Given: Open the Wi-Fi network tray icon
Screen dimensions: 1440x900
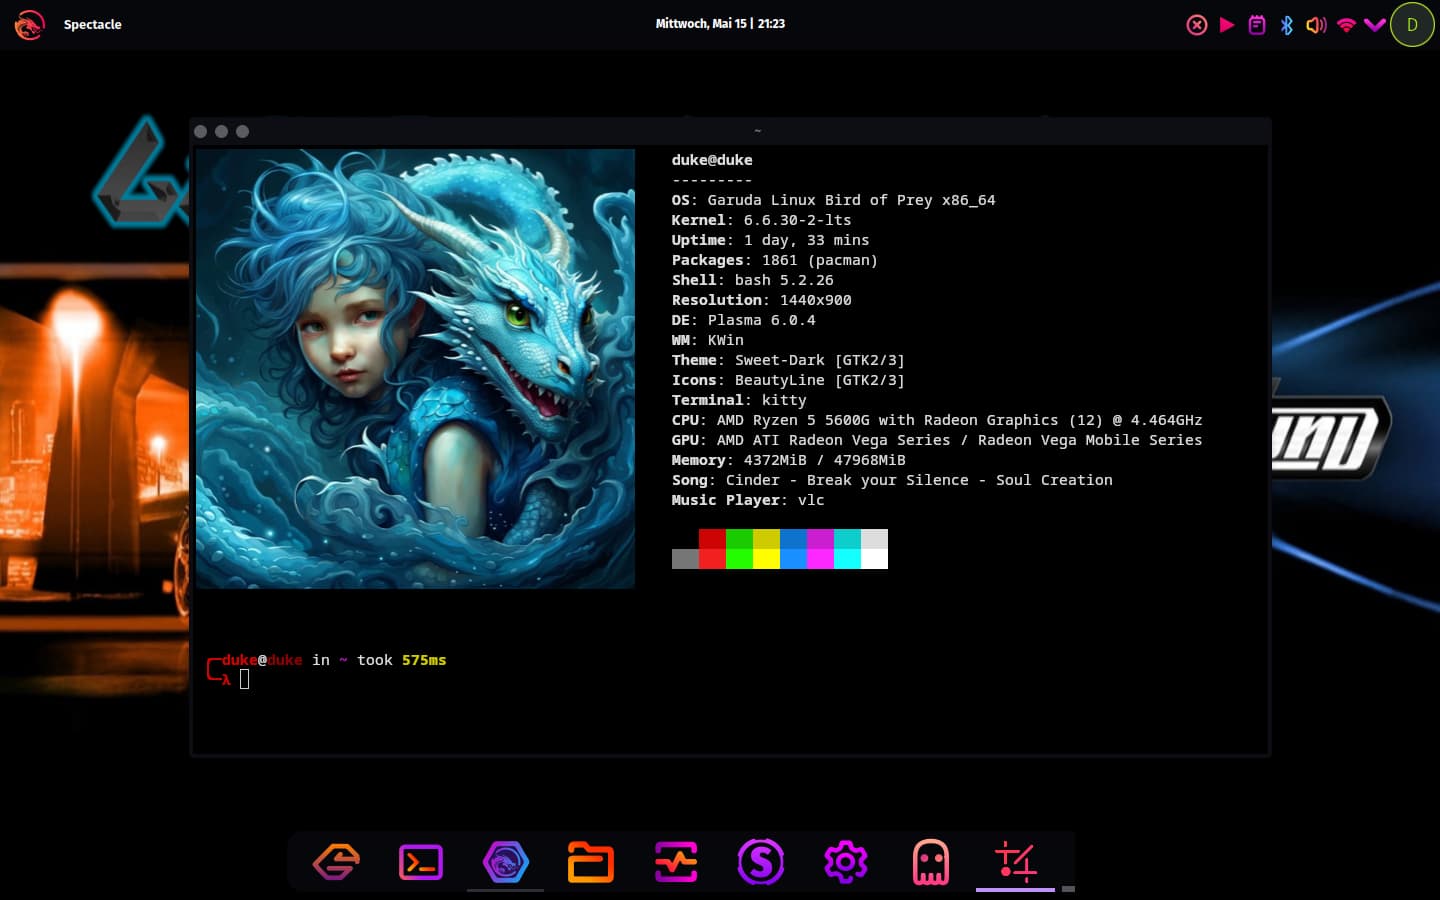Looking at the screenshot, I should point(1346,25).
